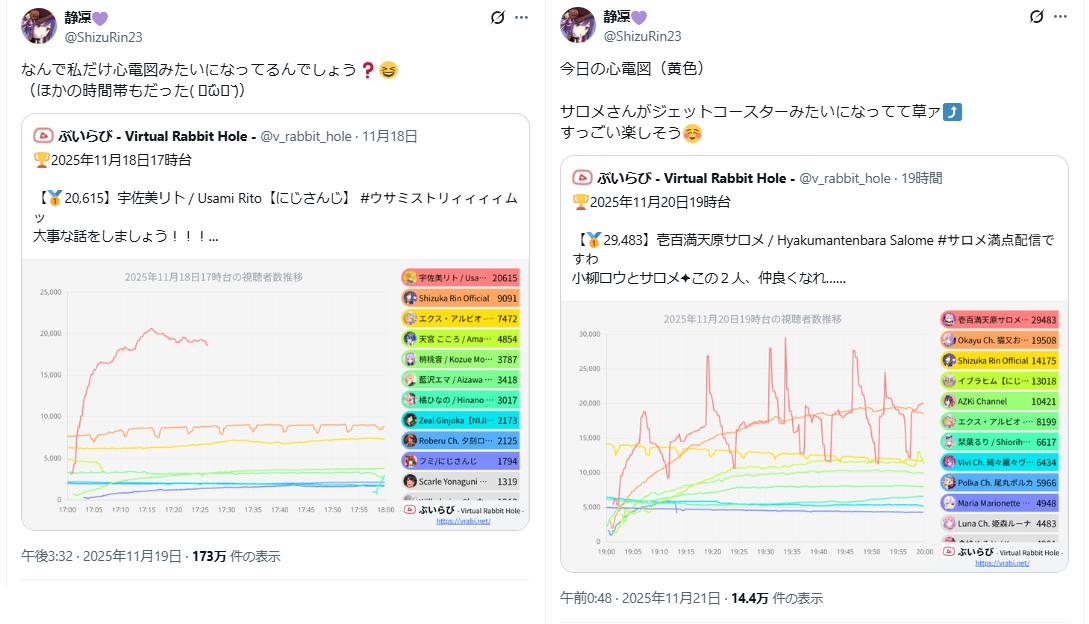Viewport: 1089px width, 624px height.
Task: Click the Grok icon on the left post
Action: (498, 18)
